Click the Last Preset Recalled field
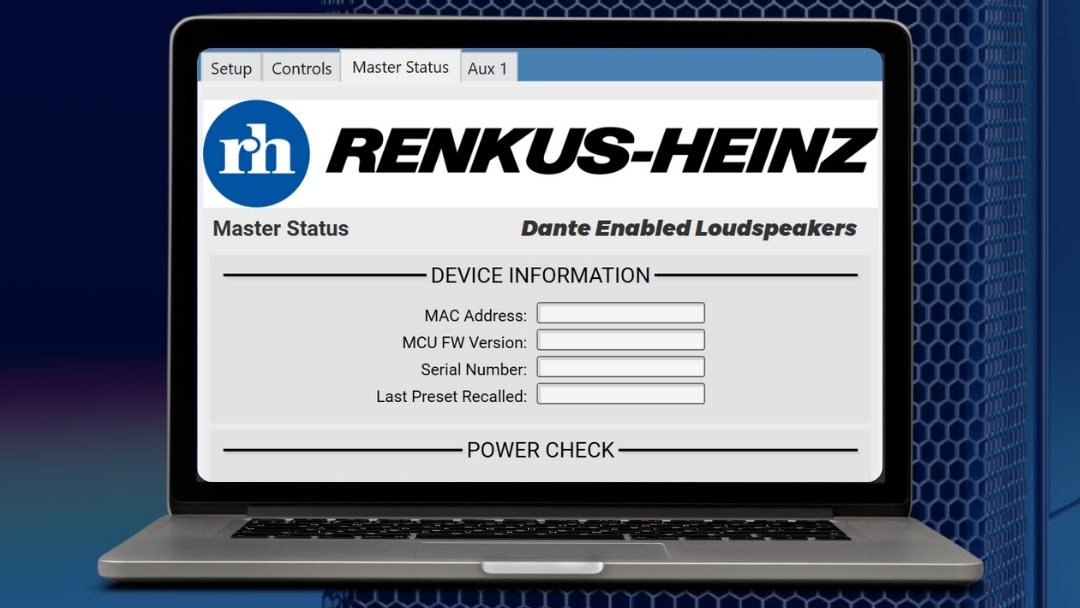Image resolution: width=1080 pixels, height=608 pixels. (x=621, y=393)
